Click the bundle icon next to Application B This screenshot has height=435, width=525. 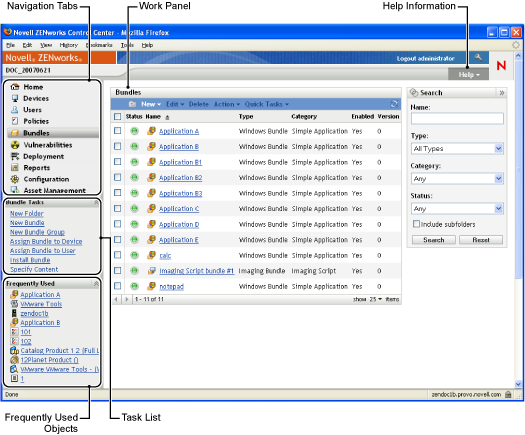(x=151, y=146)
